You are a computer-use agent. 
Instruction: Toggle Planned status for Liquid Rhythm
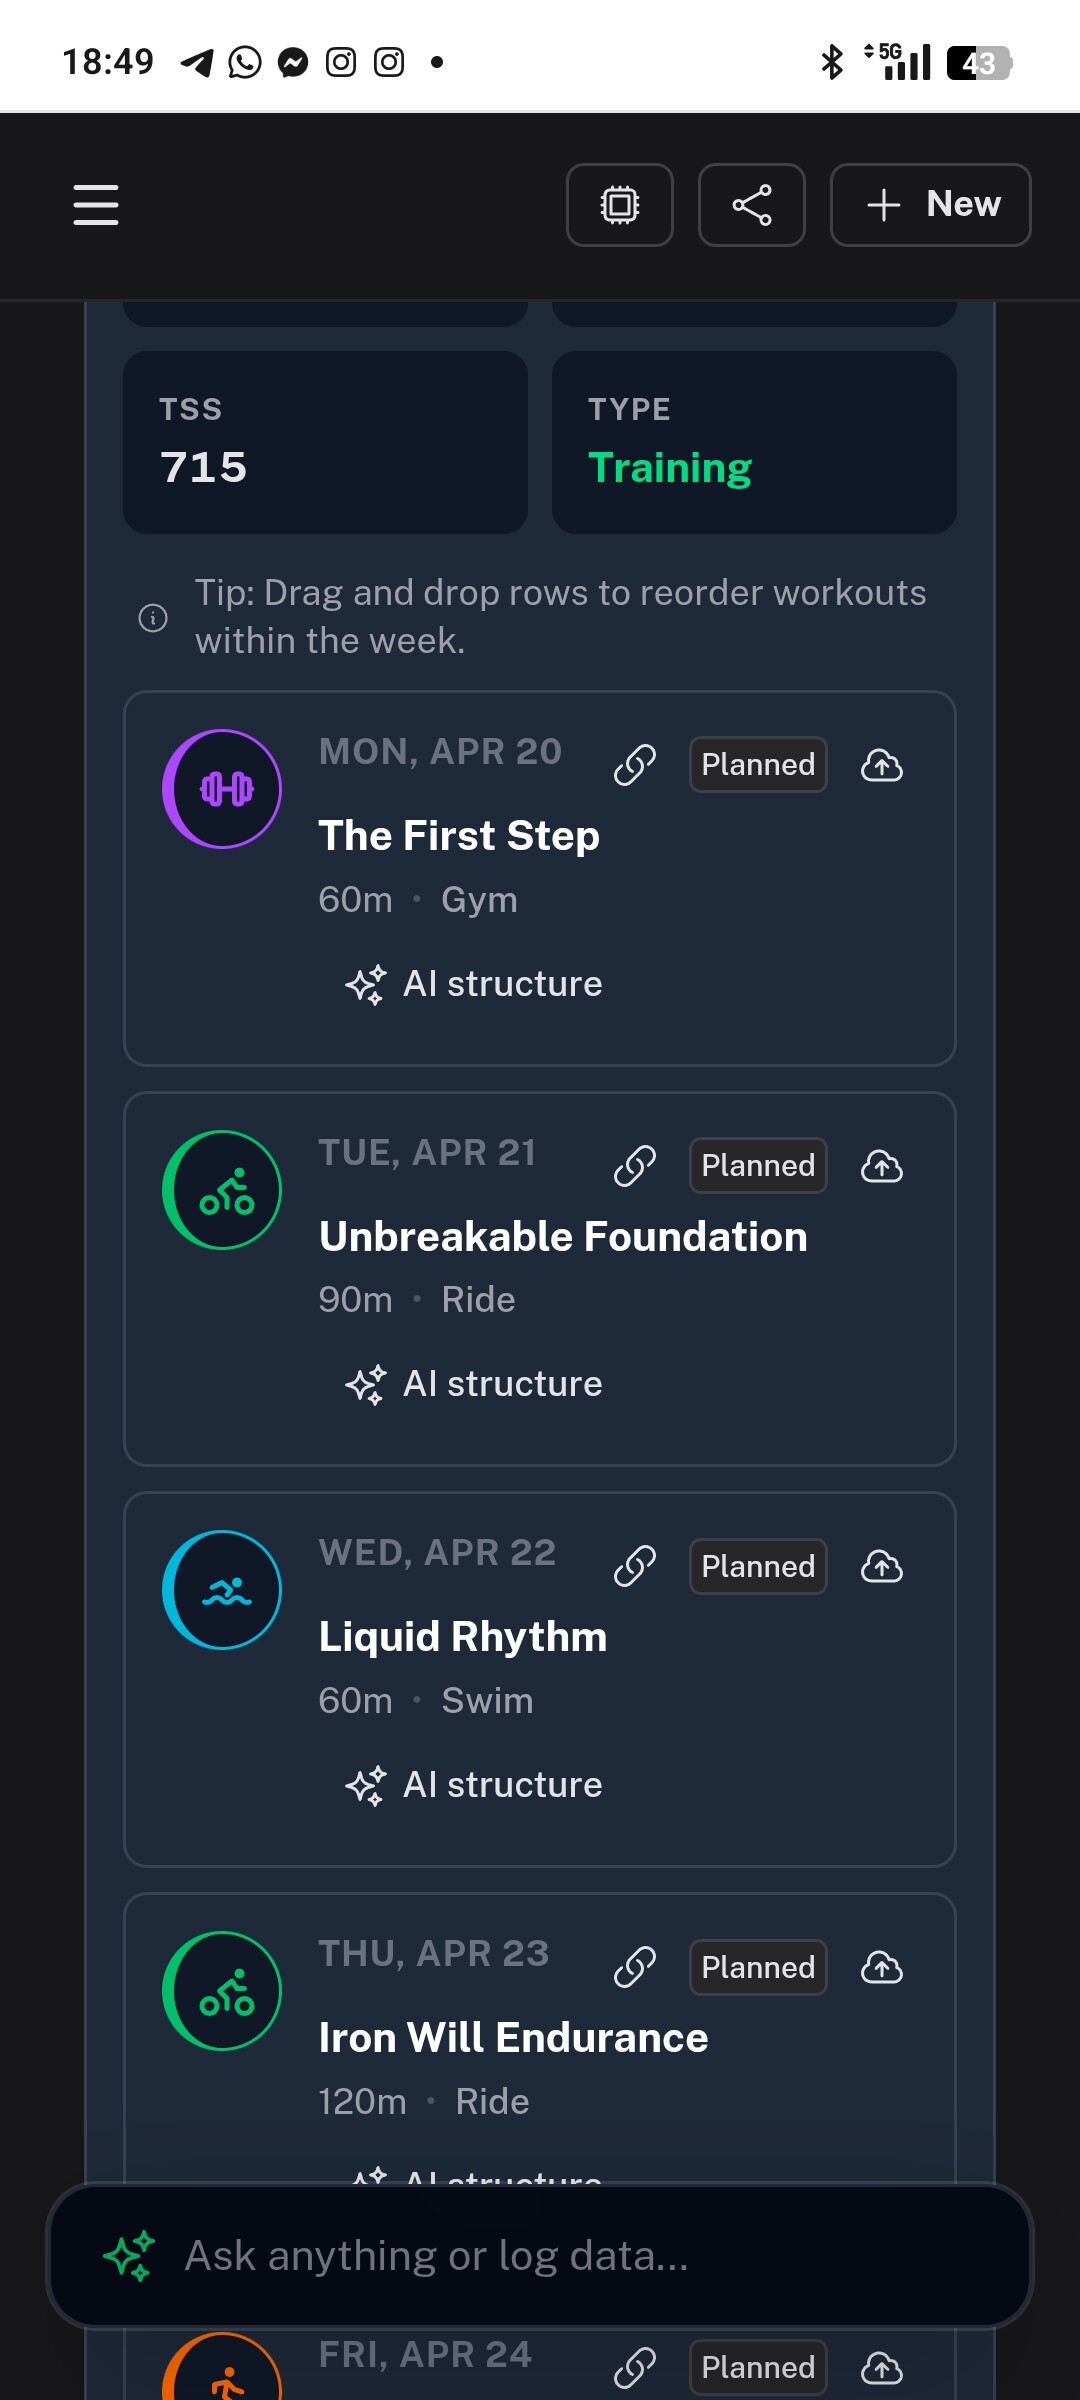pos(758,1567)
